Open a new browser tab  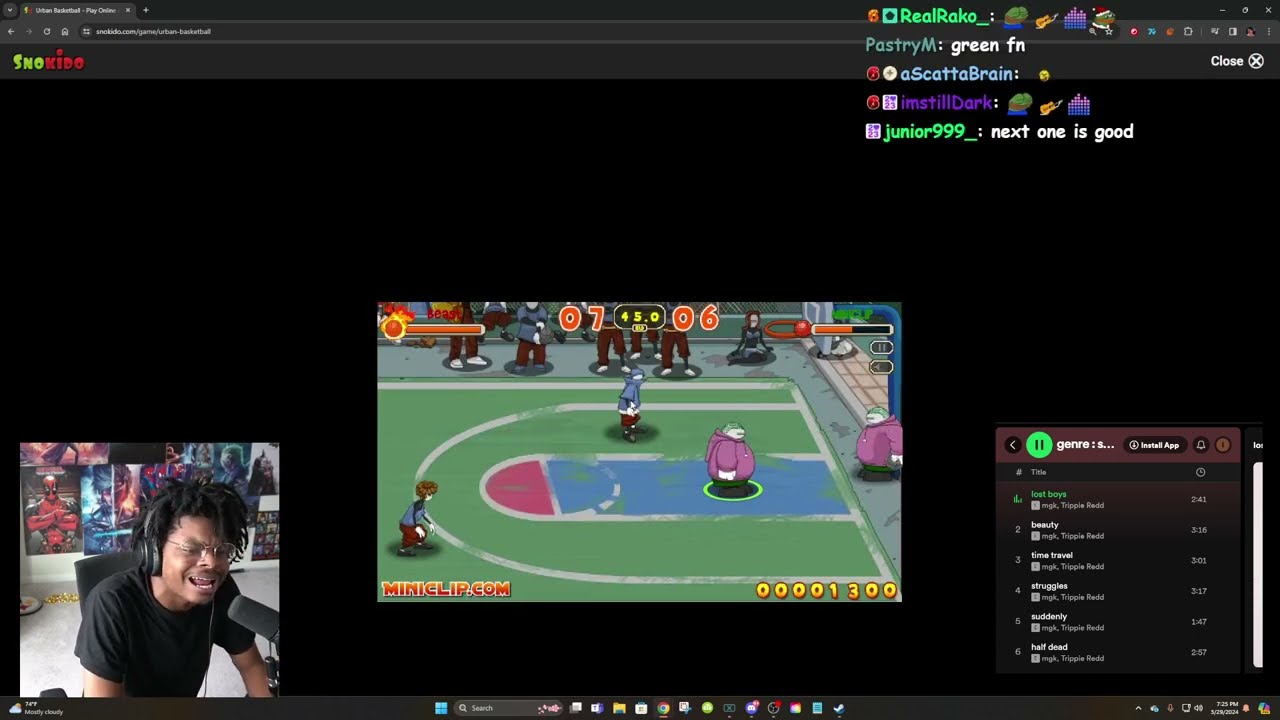coord(146,10)
